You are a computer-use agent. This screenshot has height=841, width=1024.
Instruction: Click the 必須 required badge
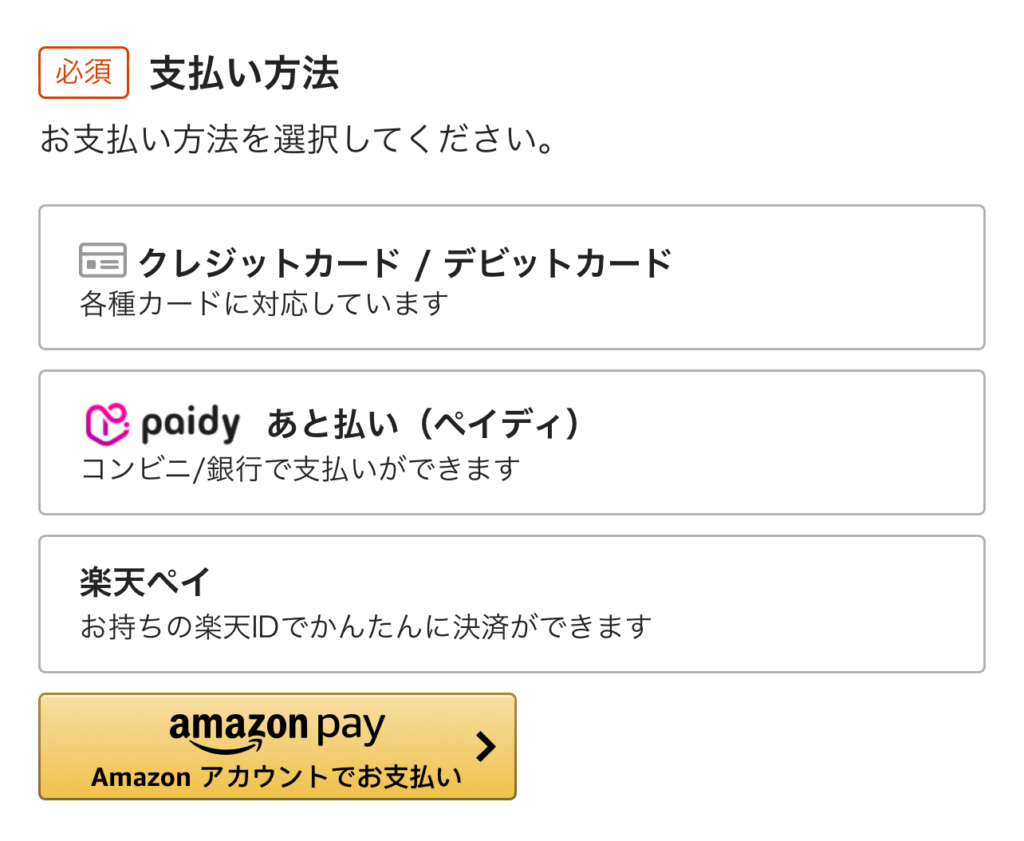click(84, 72)
